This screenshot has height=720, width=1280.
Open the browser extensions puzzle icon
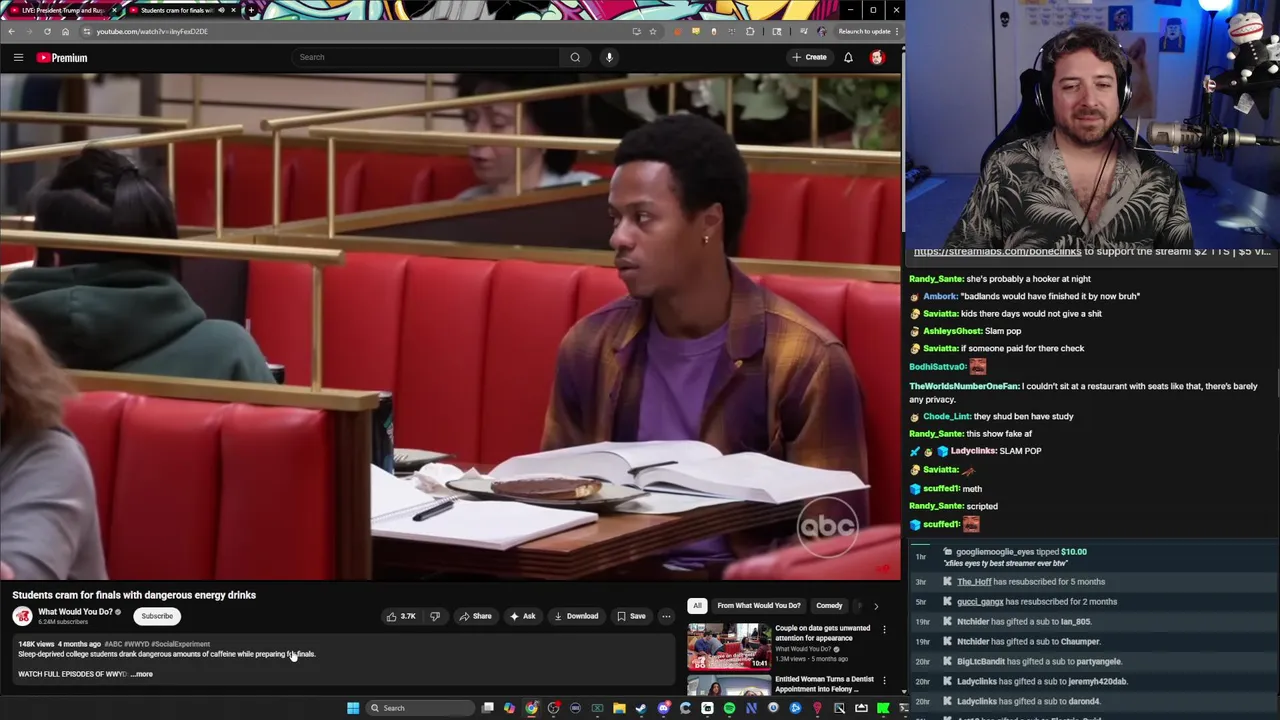tap(750, 31)
